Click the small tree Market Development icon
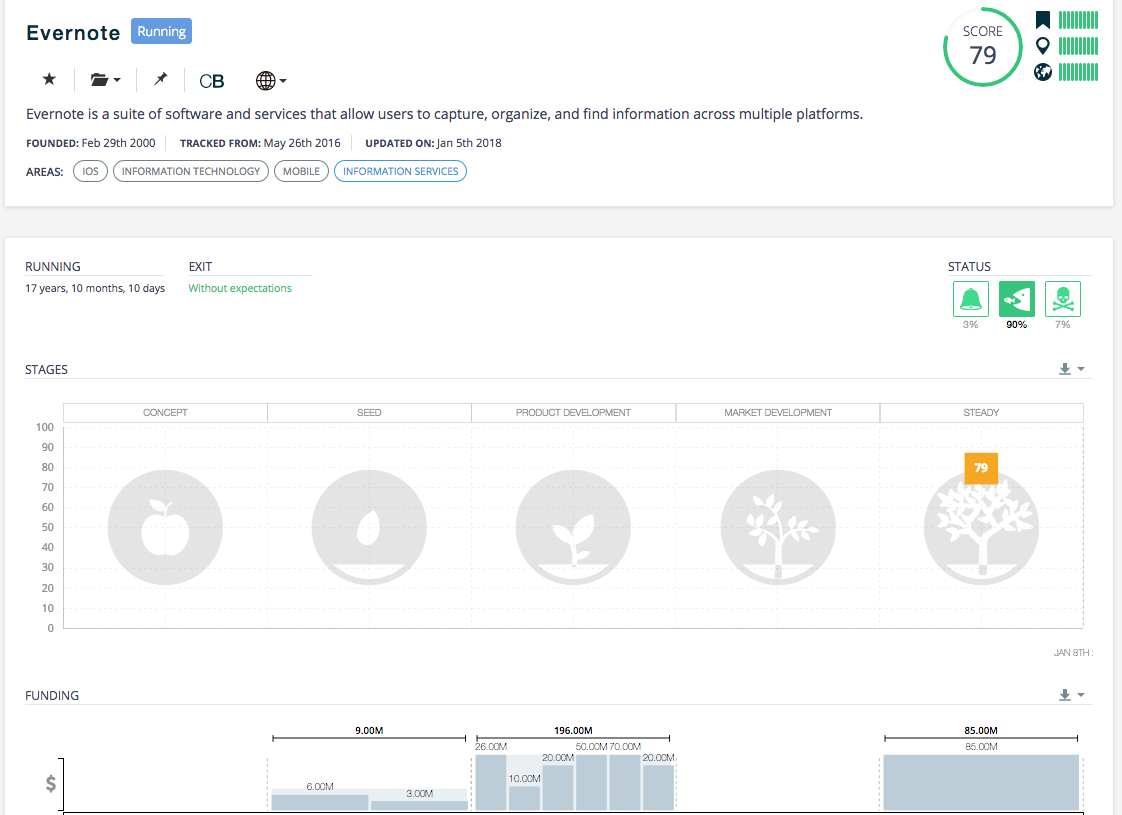The height and width of the screenshot is (815, 1122). click(778, 527)
